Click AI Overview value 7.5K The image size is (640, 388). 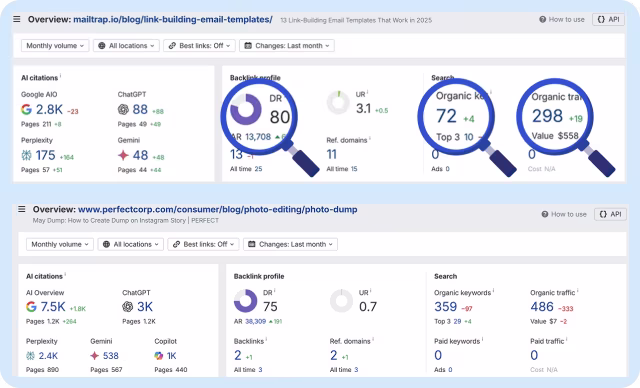click(x=53, y=306)
